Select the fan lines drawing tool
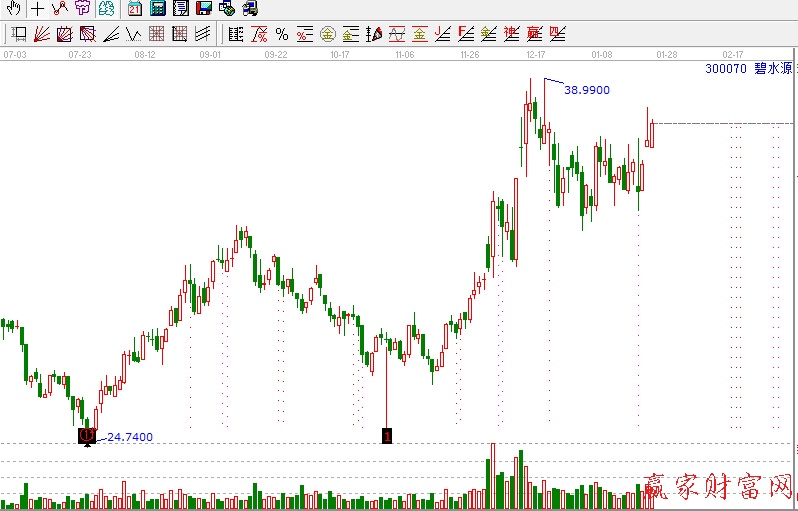 [41, 34]
